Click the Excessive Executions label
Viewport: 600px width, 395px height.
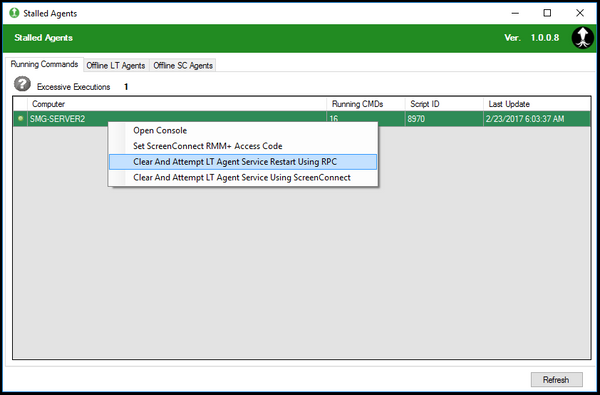point(73,87)
